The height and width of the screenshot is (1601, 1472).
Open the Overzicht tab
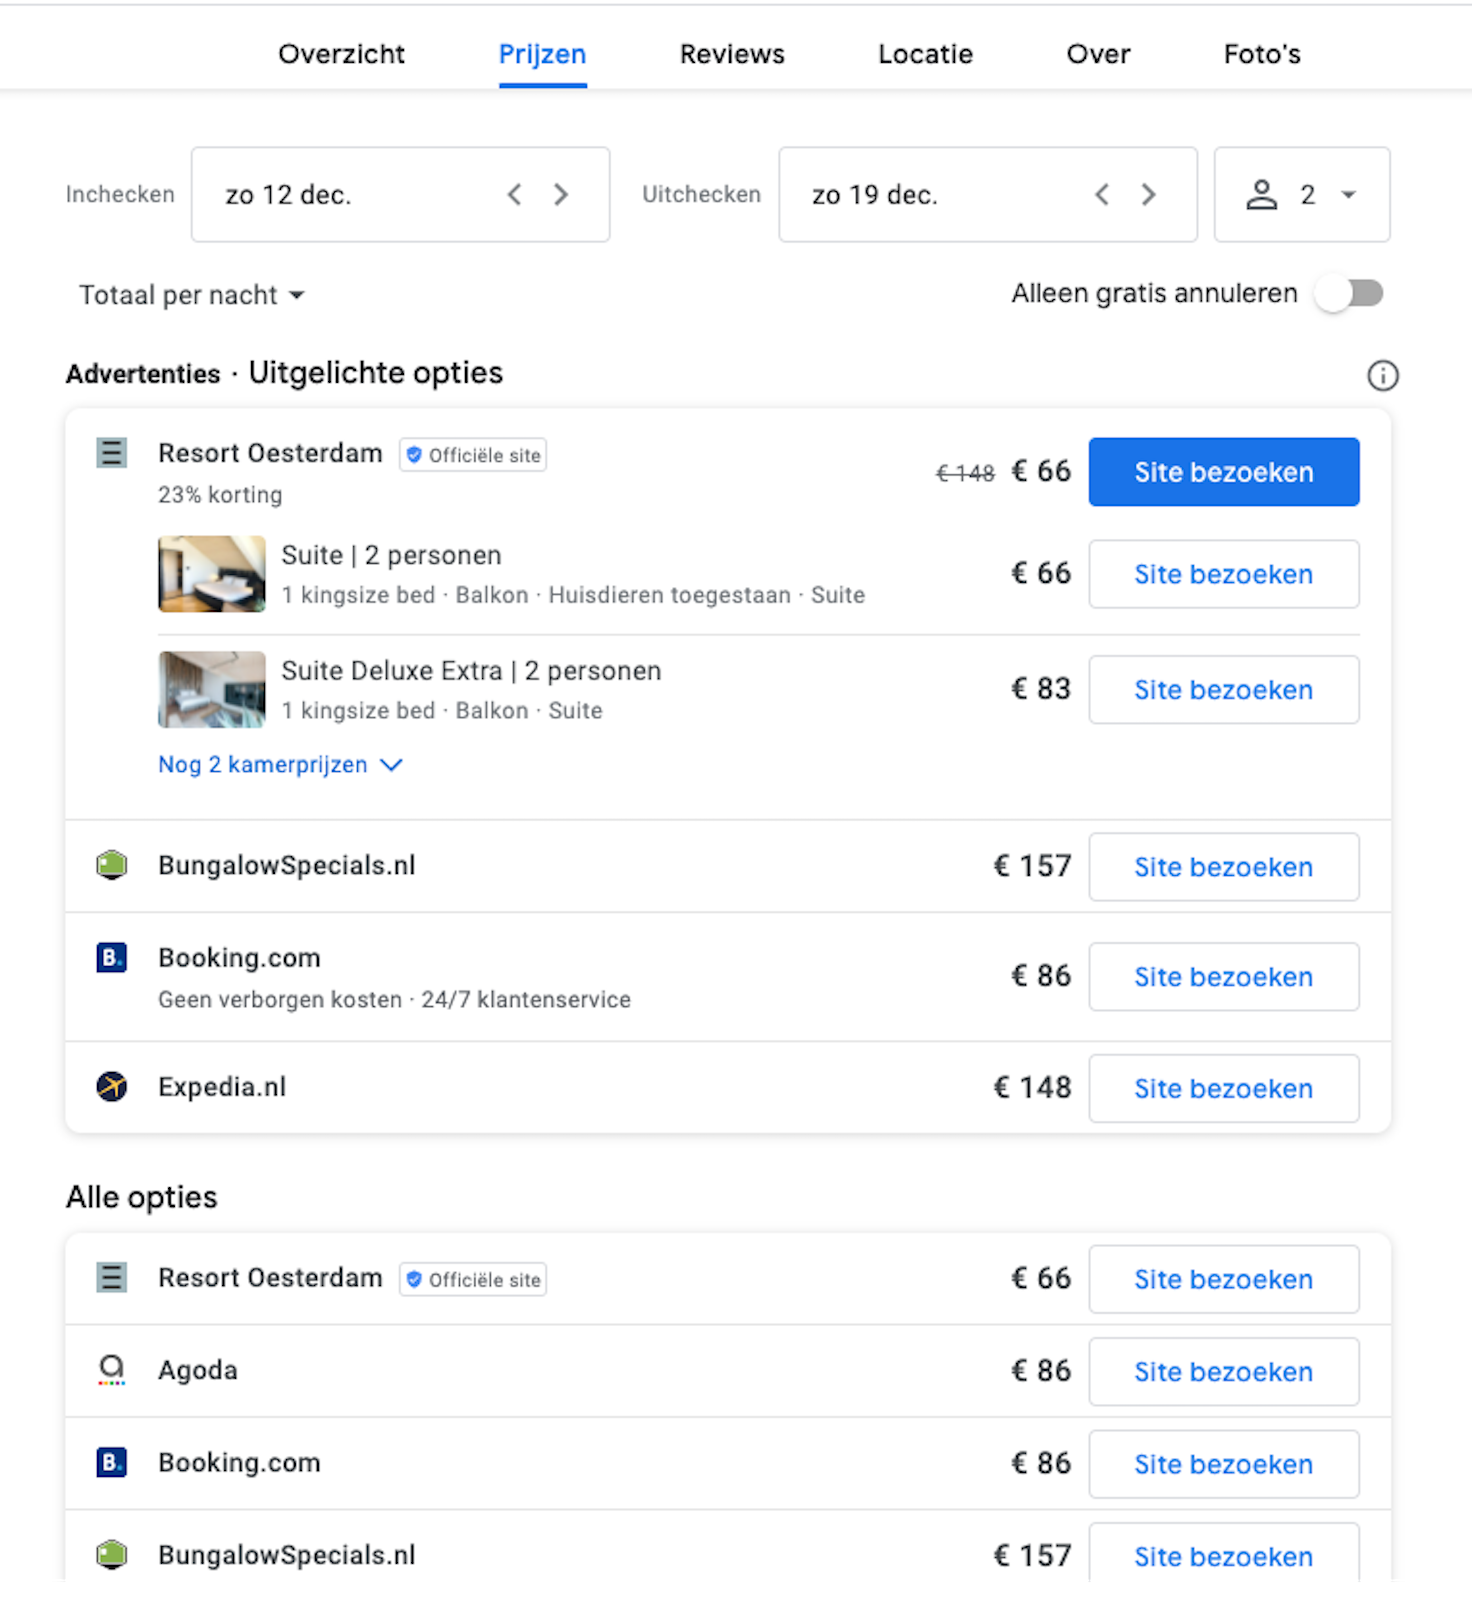pyautogui.click(x=341, y=54)
